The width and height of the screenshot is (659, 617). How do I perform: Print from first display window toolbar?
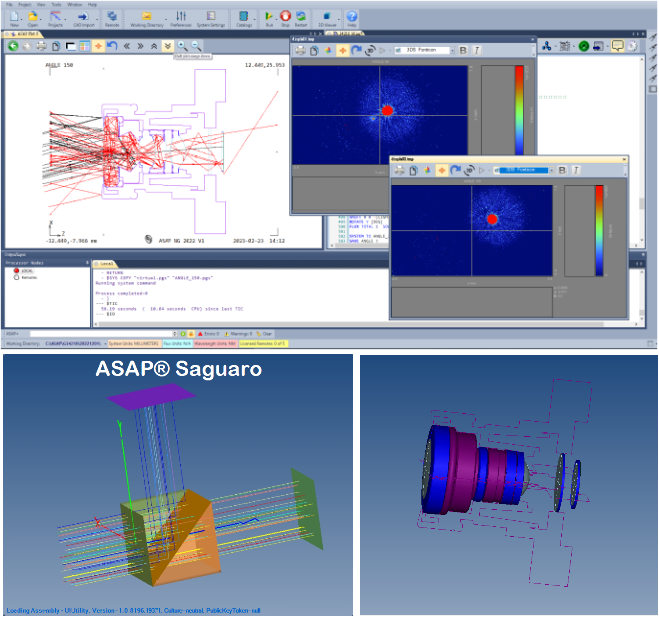point(300,50)
